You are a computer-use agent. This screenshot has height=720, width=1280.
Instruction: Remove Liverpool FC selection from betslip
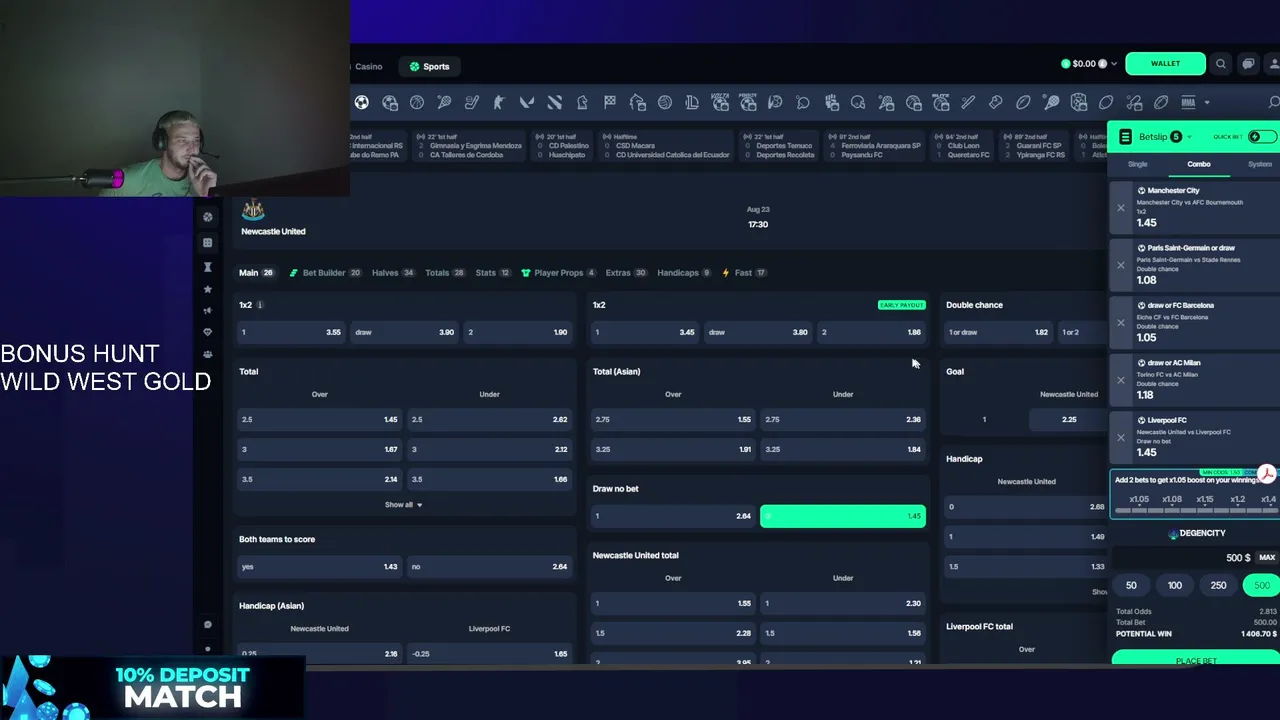click(x=1121, y=438)
